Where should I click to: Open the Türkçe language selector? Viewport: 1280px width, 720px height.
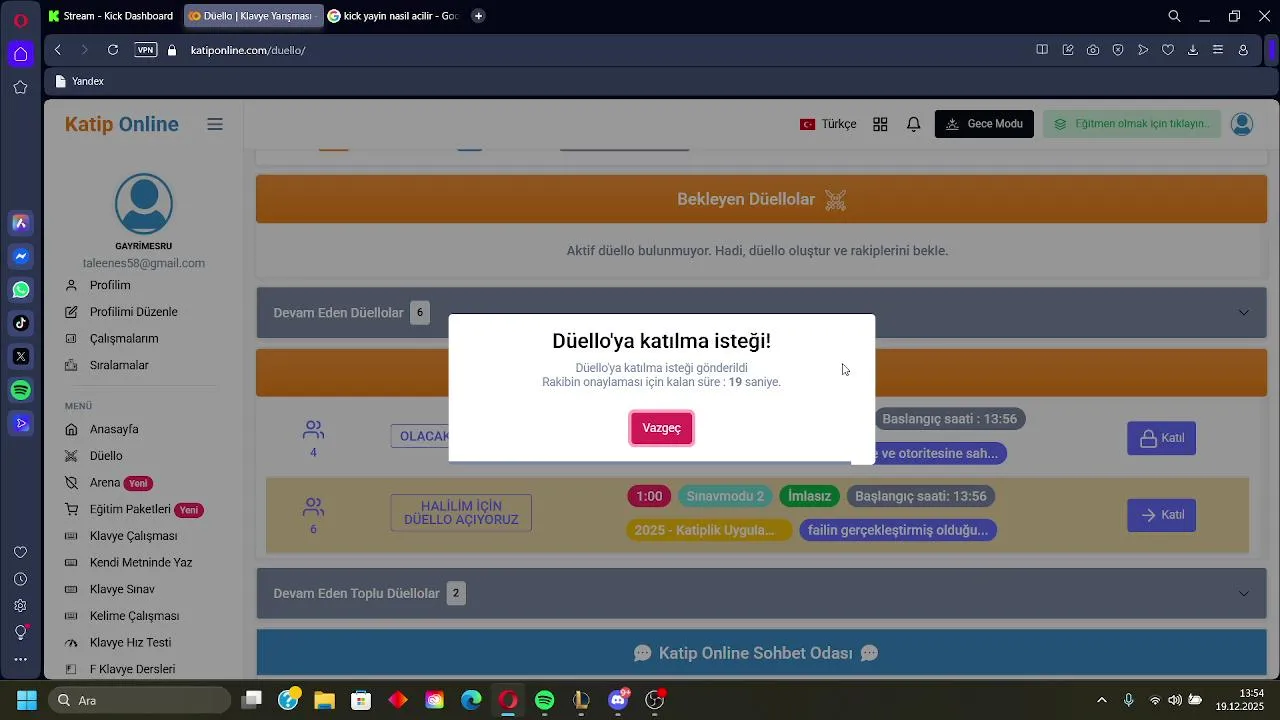tap(828, 124)
